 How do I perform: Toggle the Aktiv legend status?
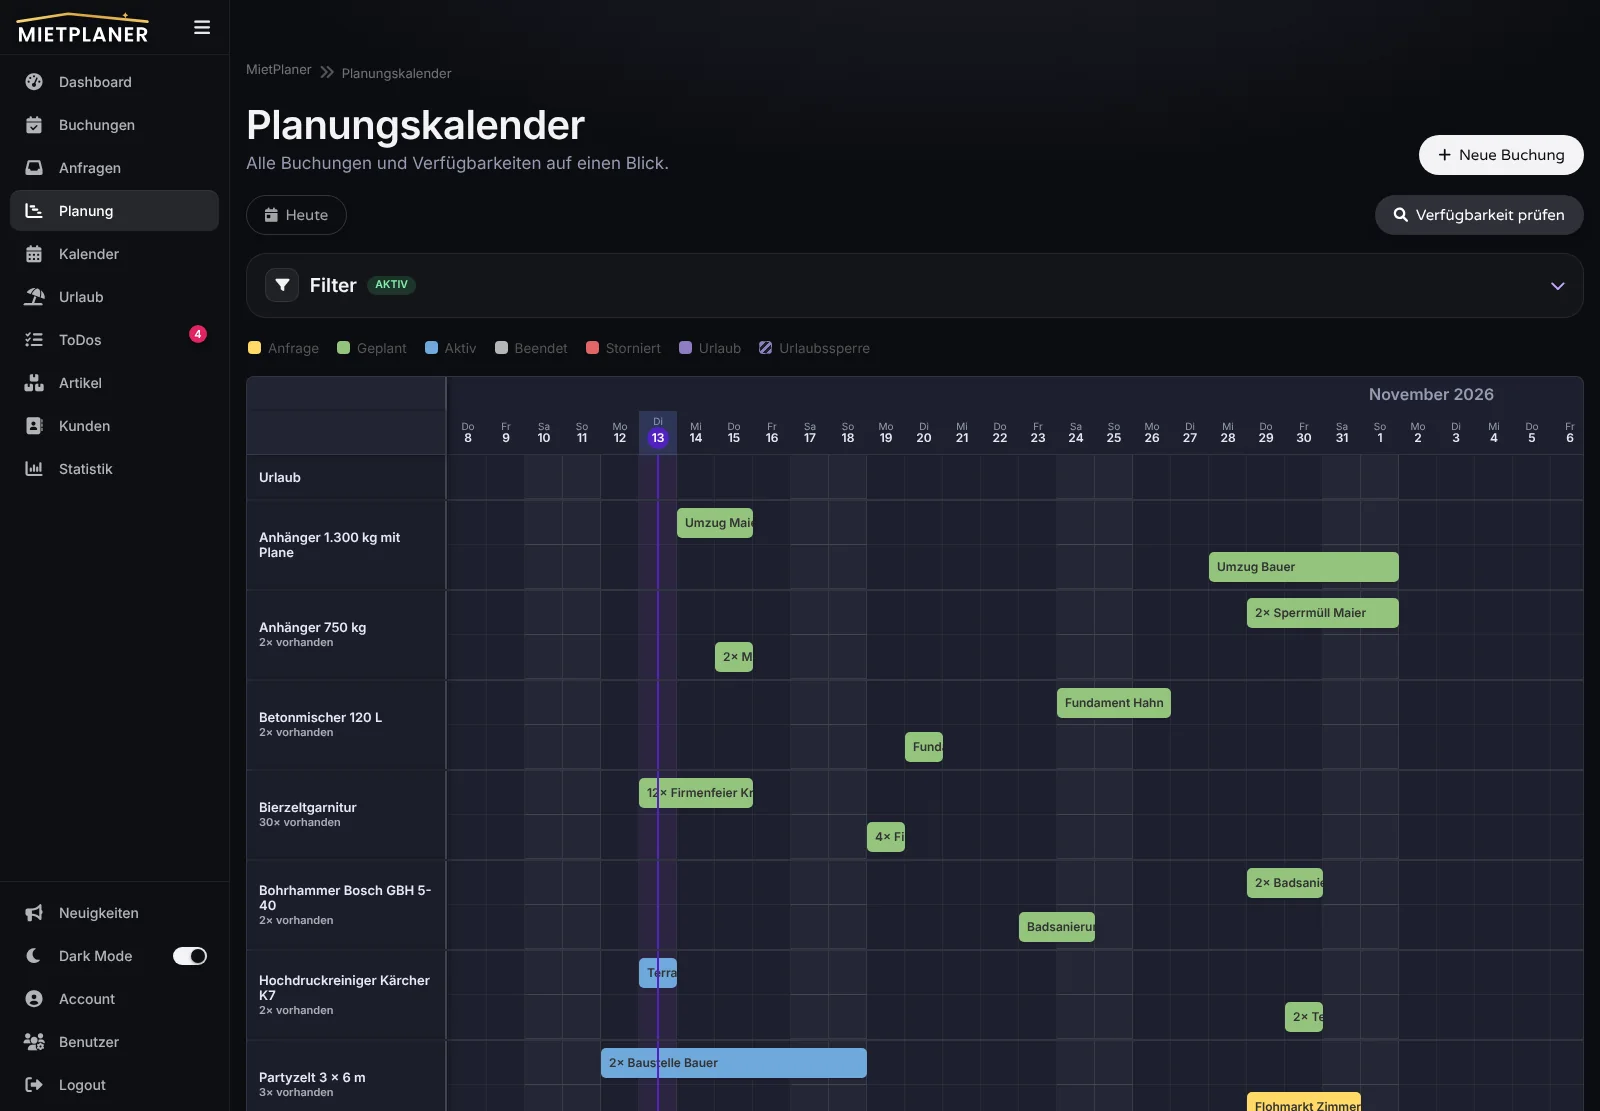pos(450,348)
